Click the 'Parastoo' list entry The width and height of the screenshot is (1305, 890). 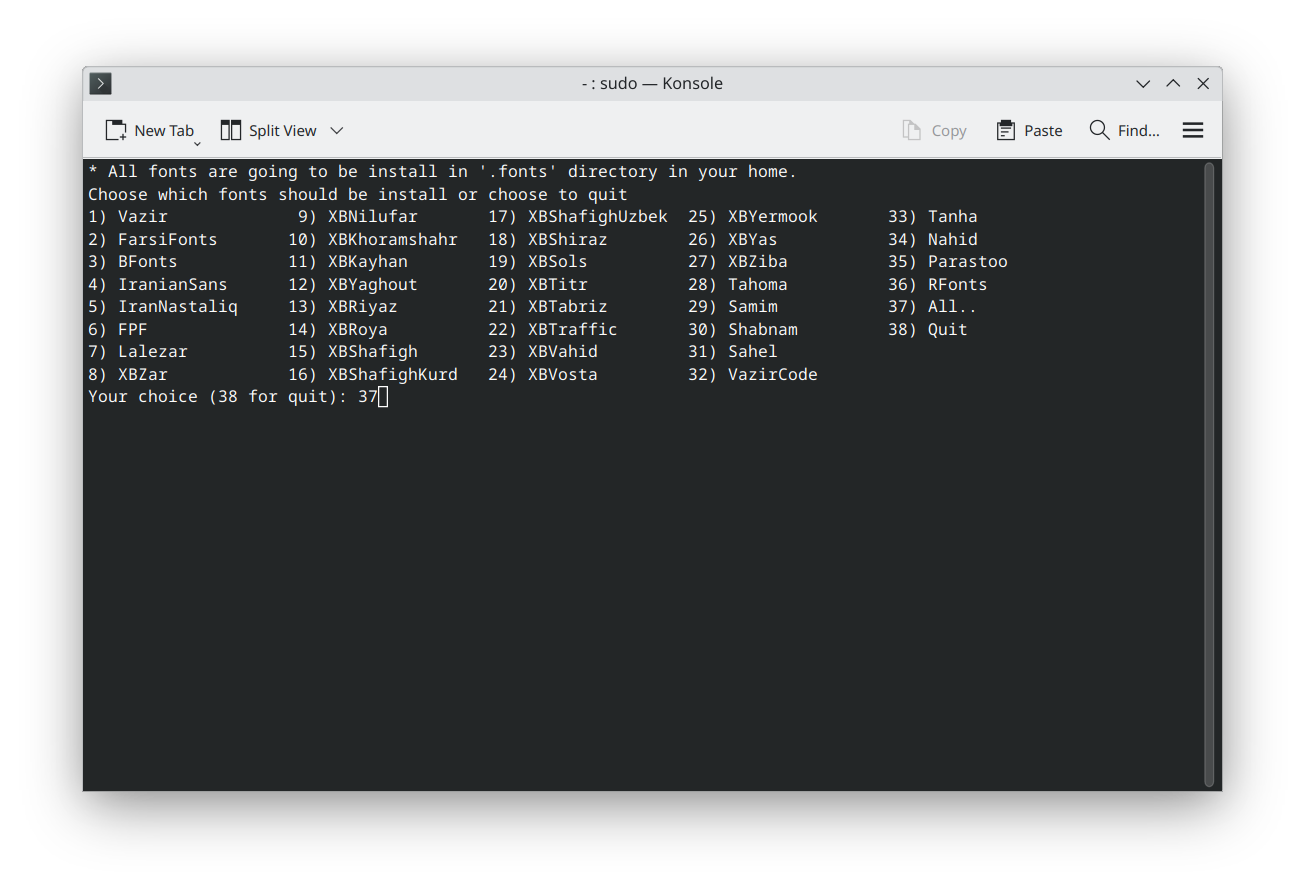(968, 262)
